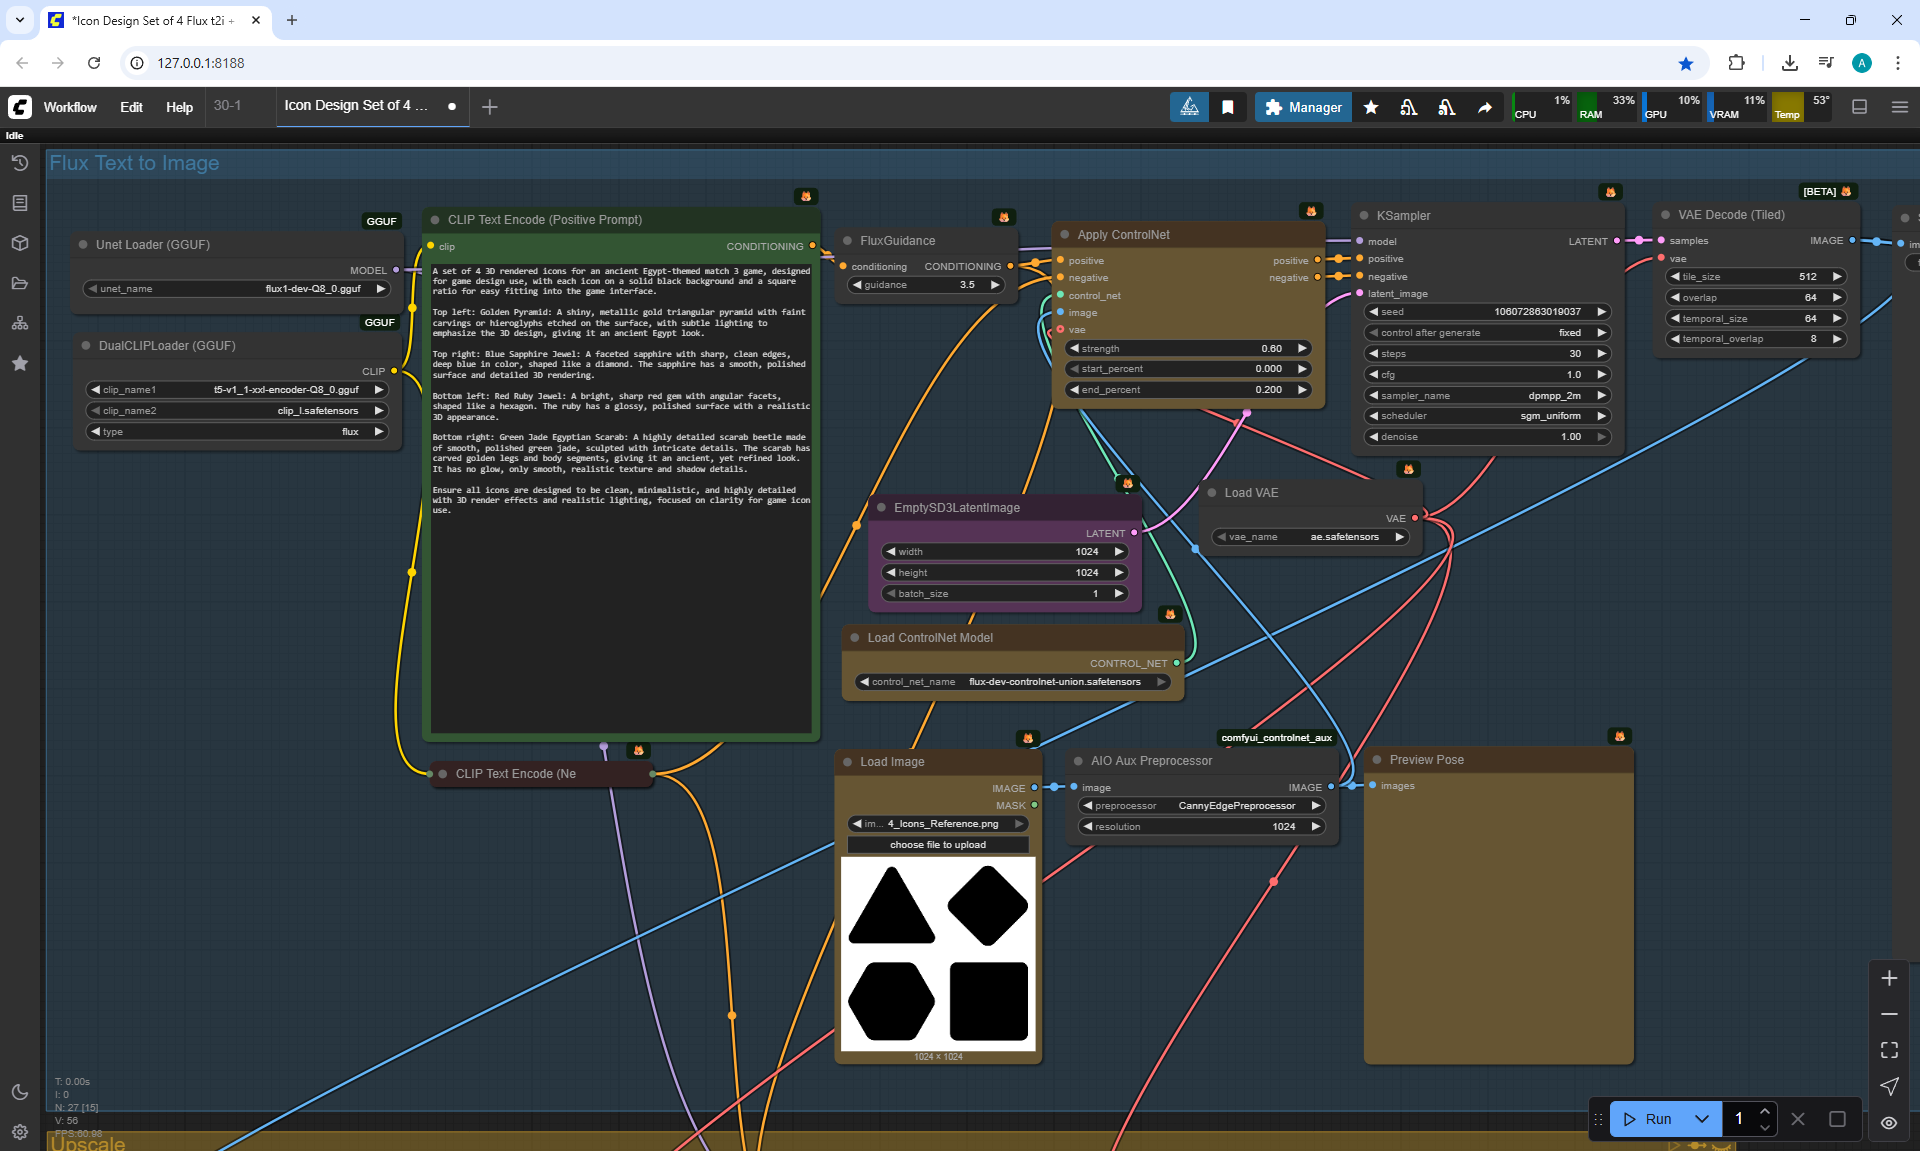Click the Load Image preview thumbnail
Viewport: 1920px width, 1151px height.
click(937, 953)
